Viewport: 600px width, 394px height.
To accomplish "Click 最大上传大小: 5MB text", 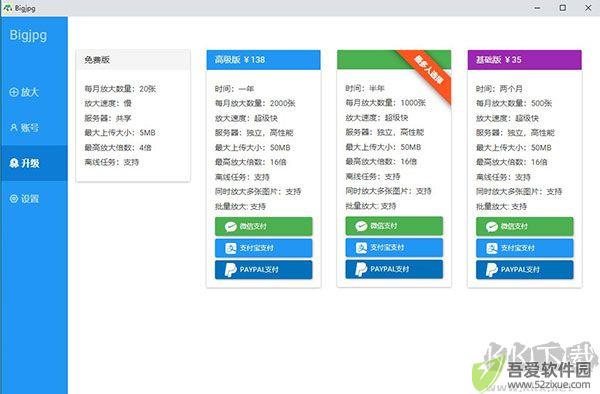I will [120, 133].
